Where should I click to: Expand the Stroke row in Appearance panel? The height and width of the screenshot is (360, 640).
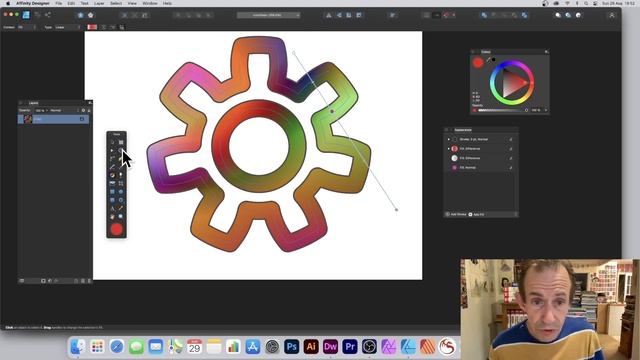449,140
